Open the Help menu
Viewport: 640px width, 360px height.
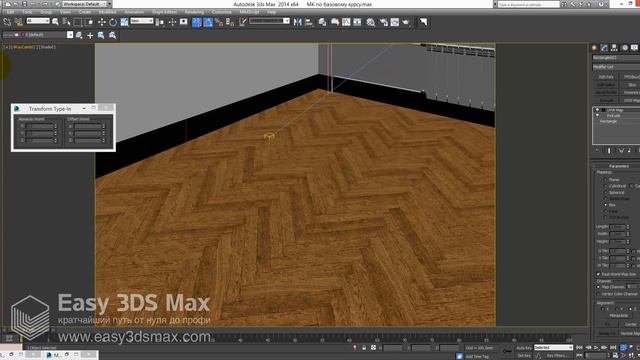click(x=271, y=12)
